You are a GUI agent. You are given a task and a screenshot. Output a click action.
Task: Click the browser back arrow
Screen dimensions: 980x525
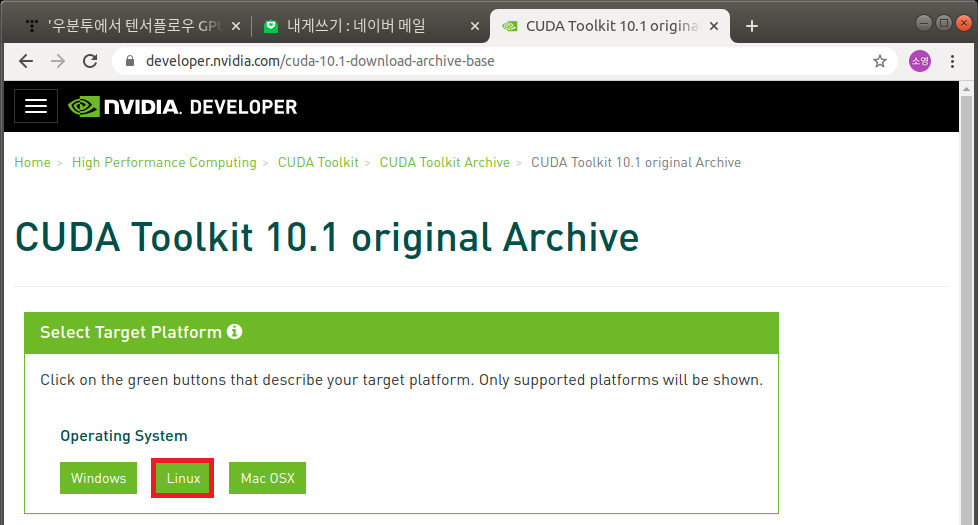click(x=26, y=61)
